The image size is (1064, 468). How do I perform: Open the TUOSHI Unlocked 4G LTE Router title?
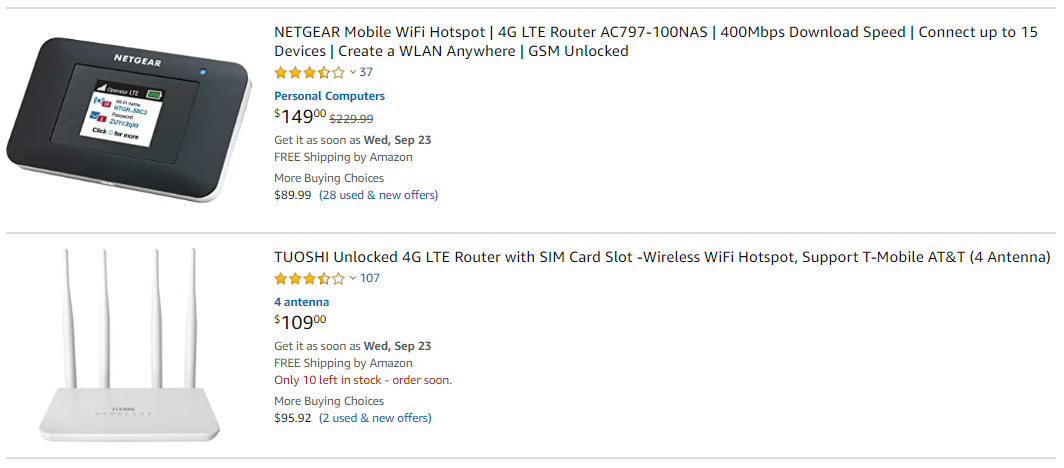point(662,258)
